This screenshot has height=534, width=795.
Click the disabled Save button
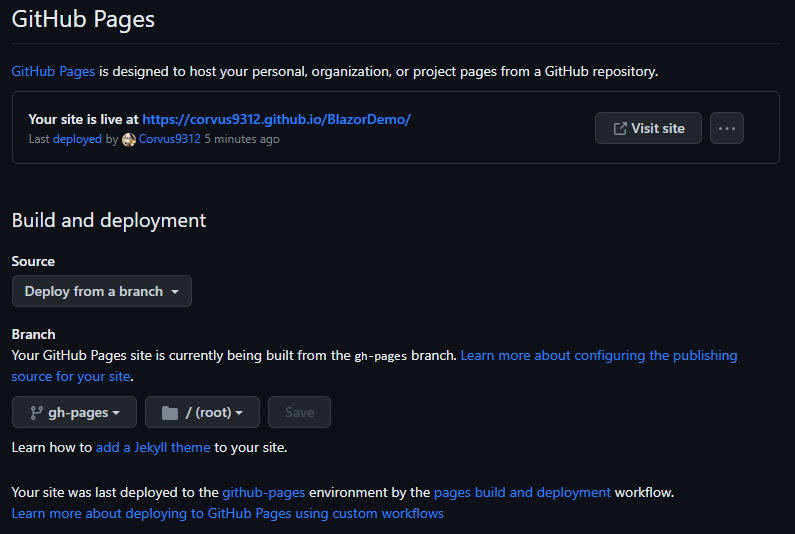pos(299,412)
